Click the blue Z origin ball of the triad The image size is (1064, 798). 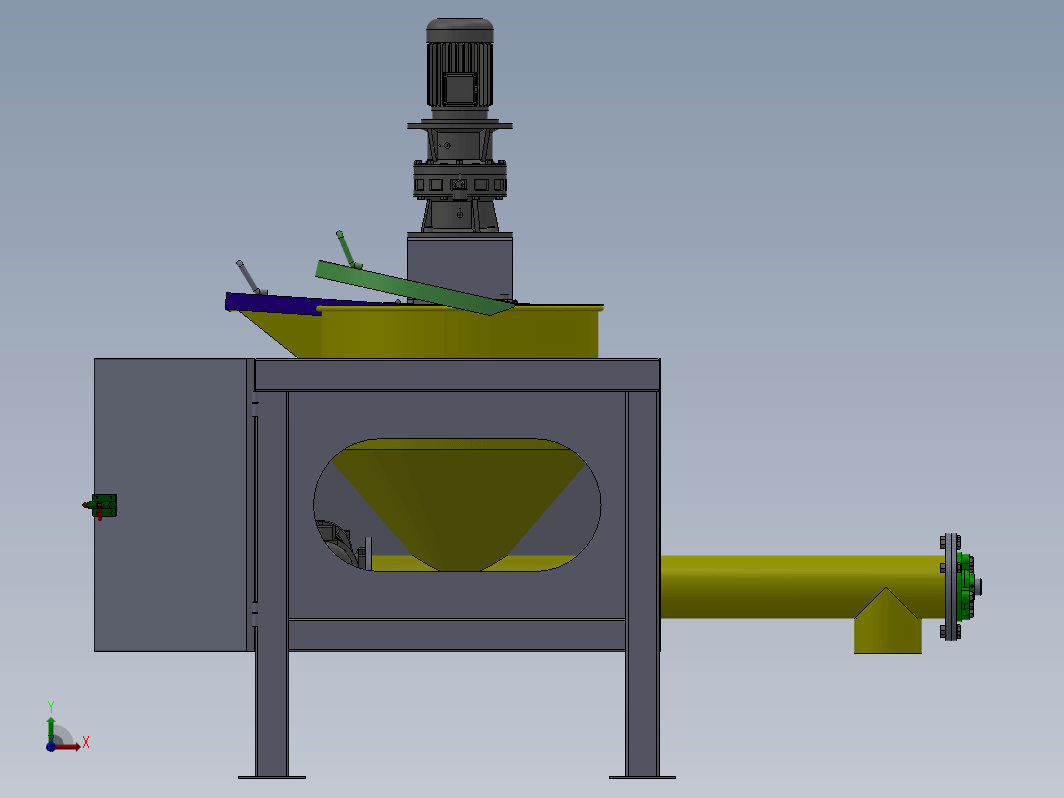click(x=51, y=746)
